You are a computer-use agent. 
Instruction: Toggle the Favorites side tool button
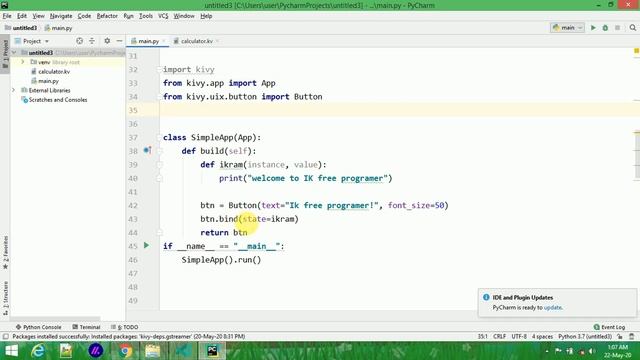tap(5, 252)
